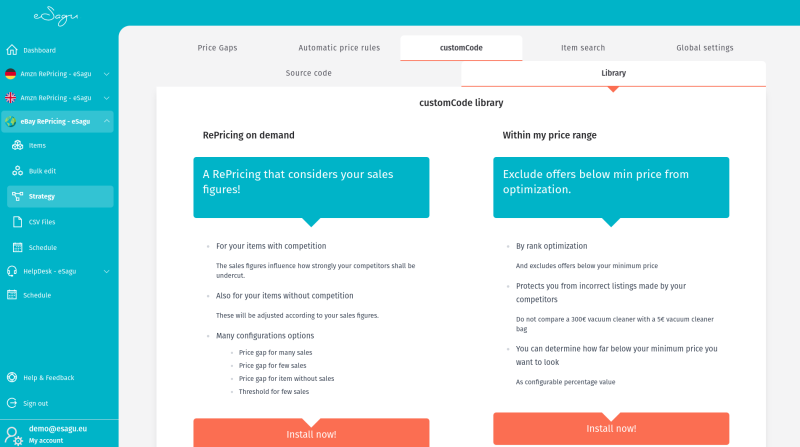This screenshot has width=800, height=447.
Task: Open Bulk edit via its icon
Action: tap(17, 171)
